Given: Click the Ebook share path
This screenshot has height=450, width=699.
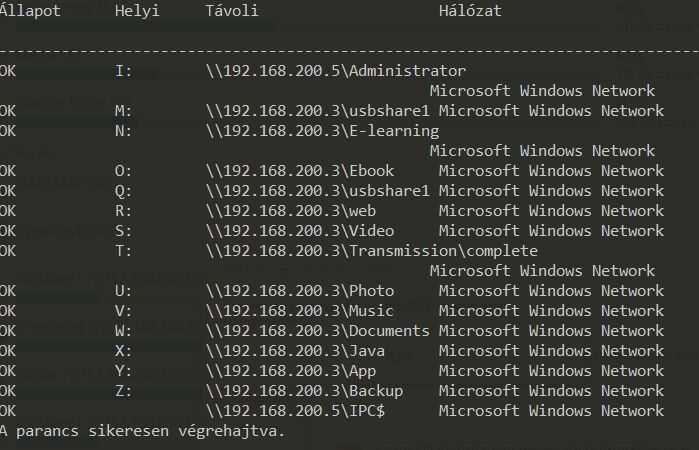Looking at the screenshot, I should pyautogui.click(x=300, y=171).
